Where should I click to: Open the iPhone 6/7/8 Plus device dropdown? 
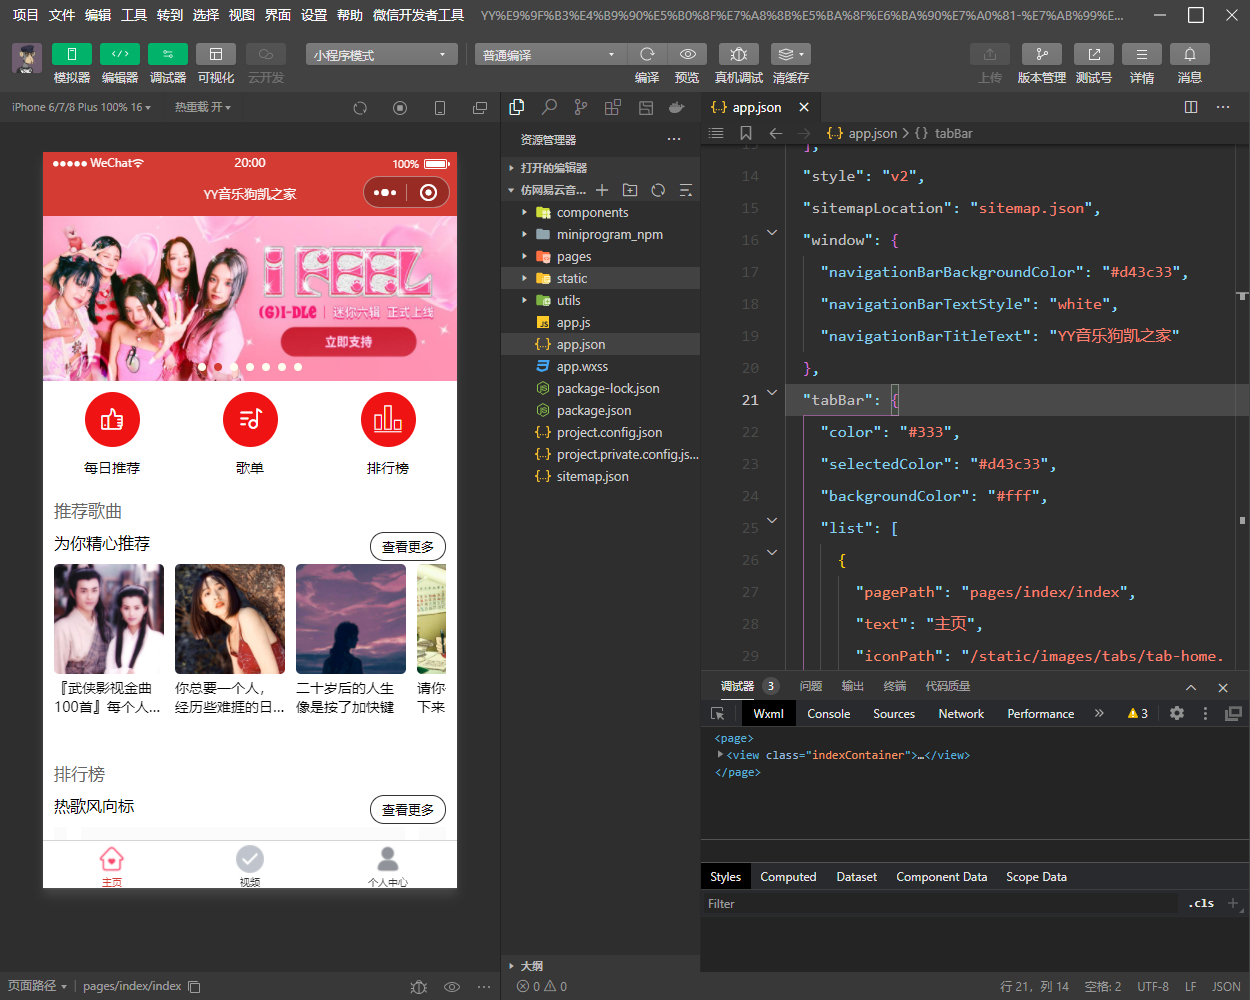[x=81, y=107]
